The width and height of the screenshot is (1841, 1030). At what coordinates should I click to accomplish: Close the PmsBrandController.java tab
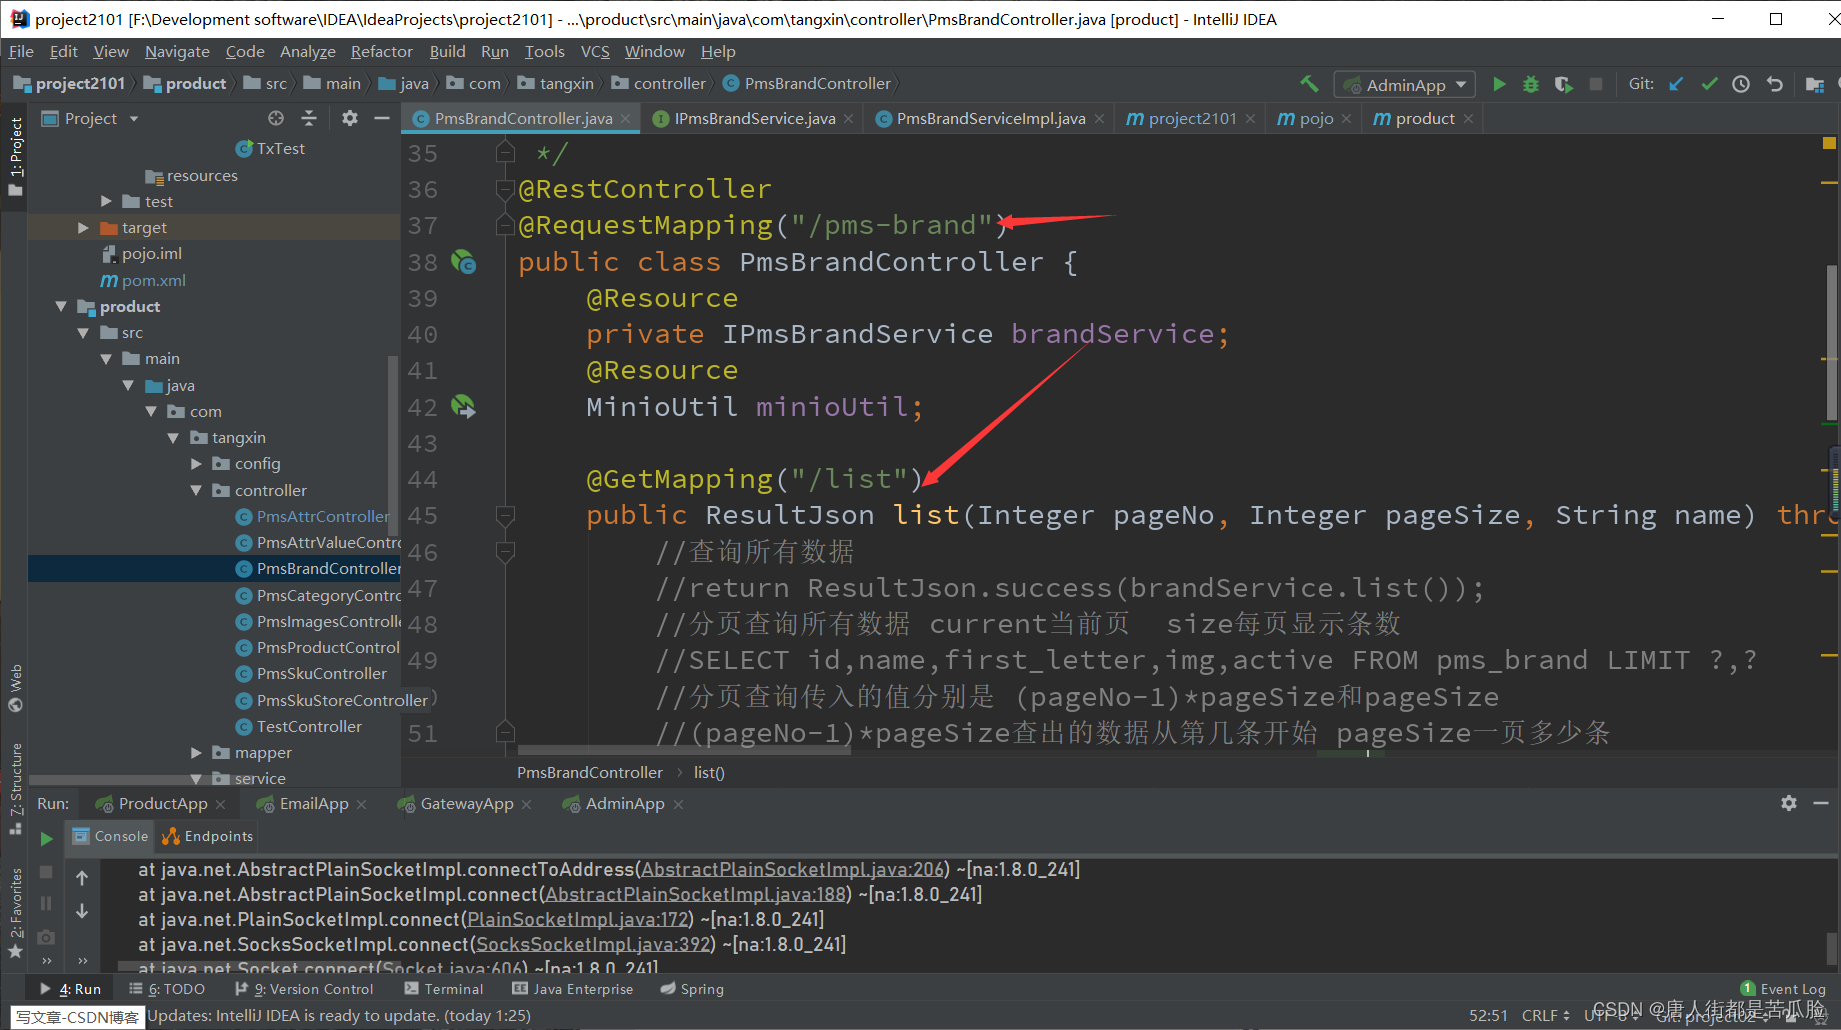click(x=626, y=119)
